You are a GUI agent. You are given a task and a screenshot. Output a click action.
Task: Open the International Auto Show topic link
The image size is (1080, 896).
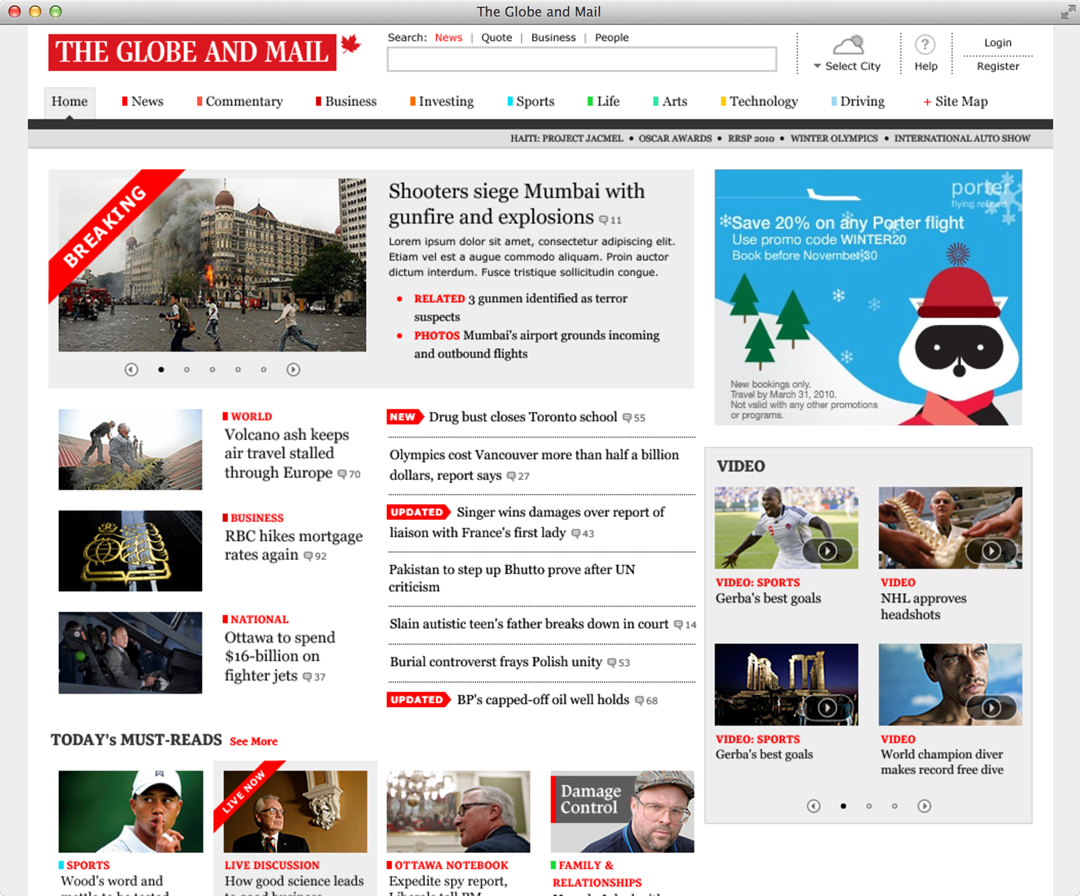point(962,138)
